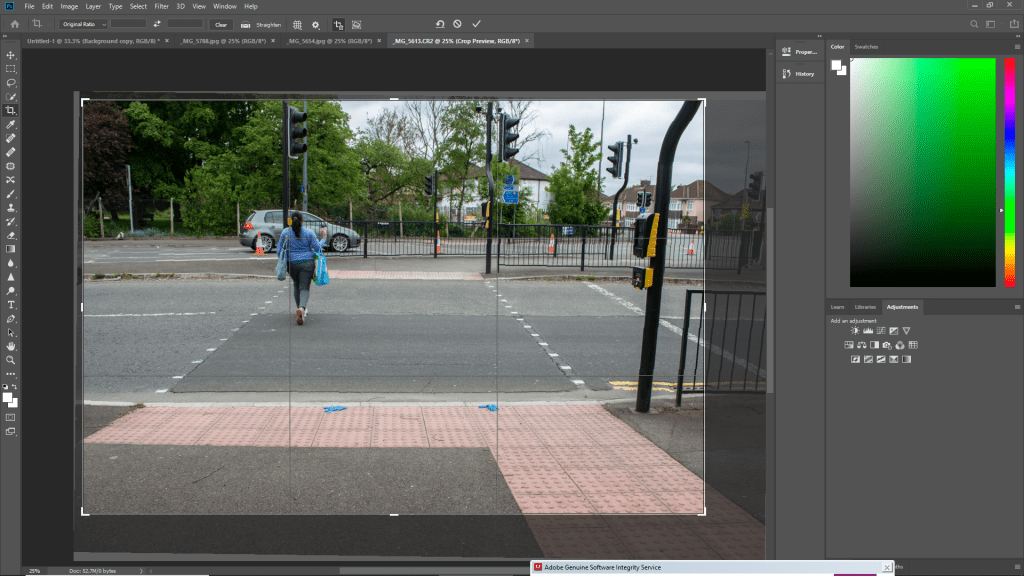Open the Filter menu
This screenshot has height=576, width=1024.
pyautogui.click(x=161, y=6)
